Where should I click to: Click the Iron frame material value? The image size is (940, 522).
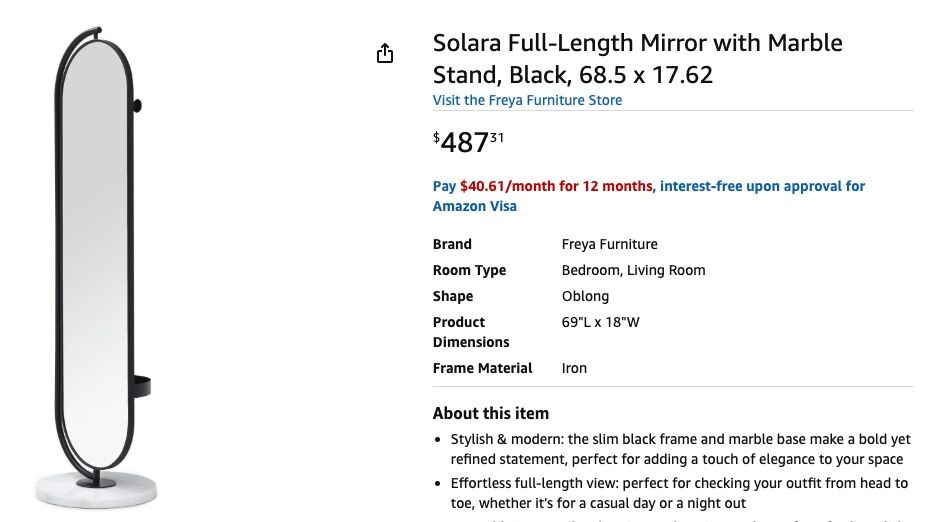point(574,368)
